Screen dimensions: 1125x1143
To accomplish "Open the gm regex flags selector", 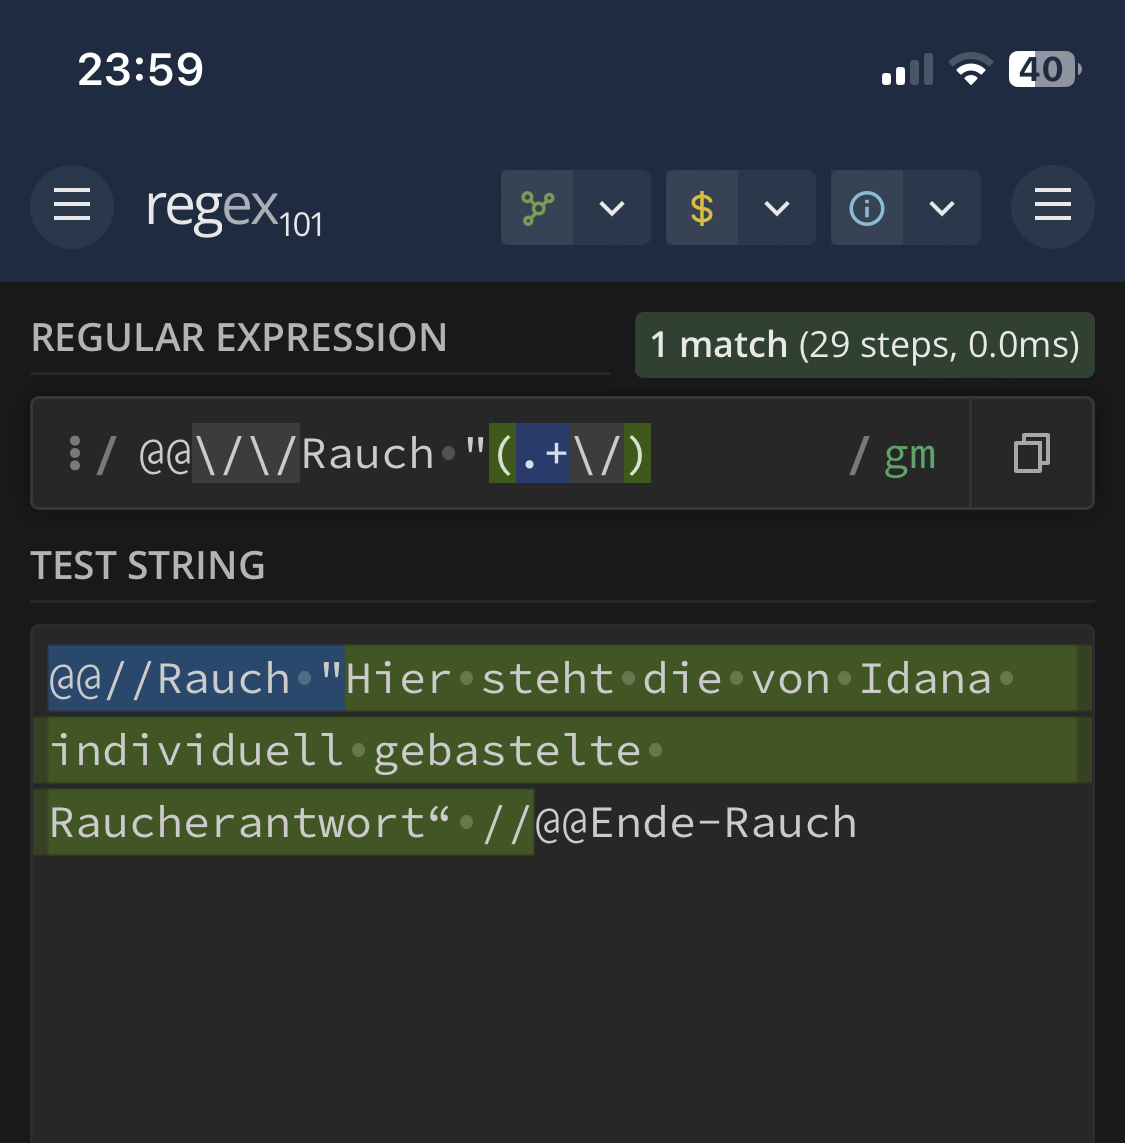I will point(909,456).
